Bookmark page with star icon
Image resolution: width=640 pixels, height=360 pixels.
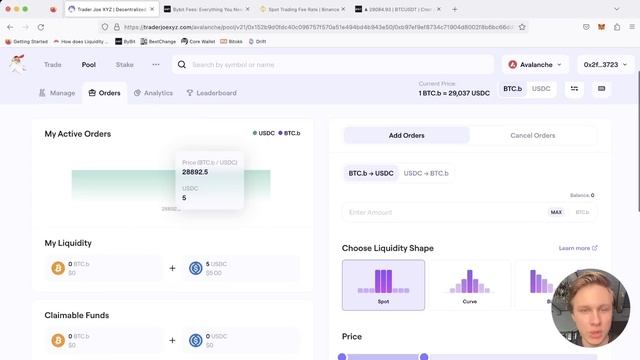(522, 27)
